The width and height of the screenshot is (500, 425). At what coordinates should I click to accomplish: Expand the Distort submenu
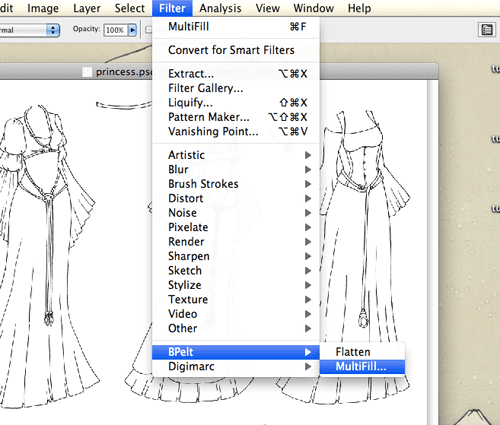click(x=236, y=198)
